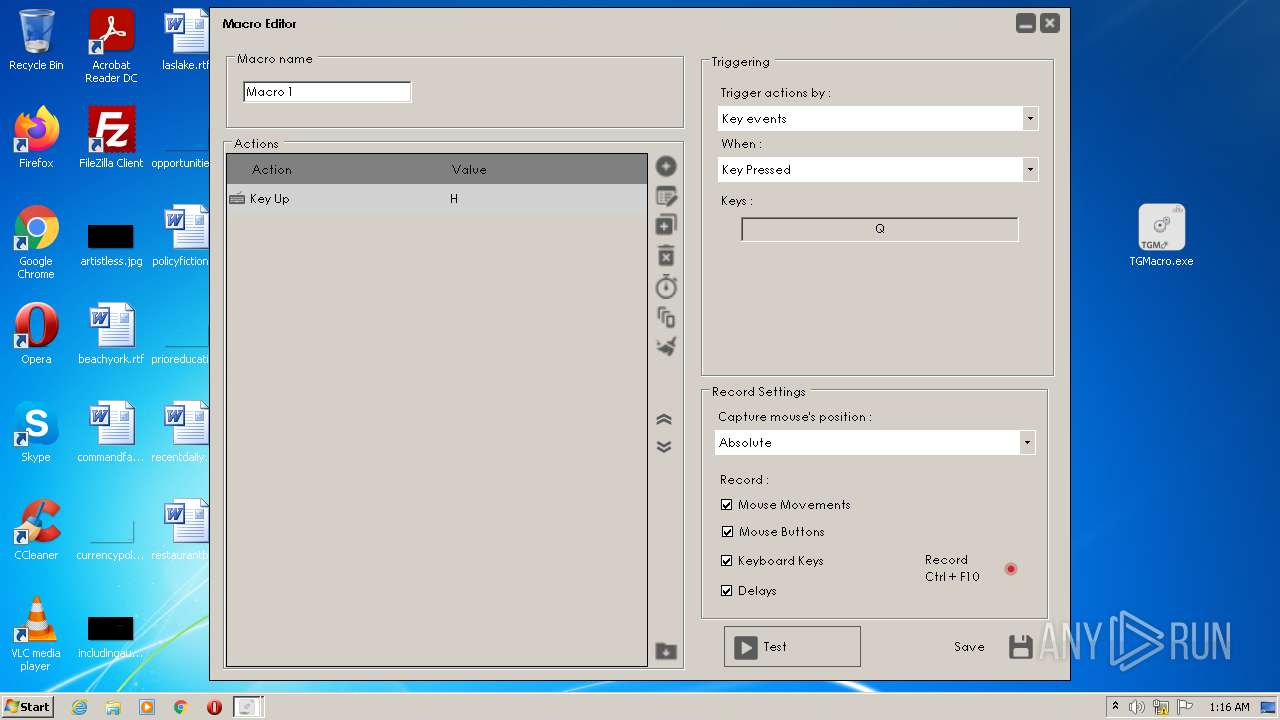Open Recycle Bin on desktop
Screen dimensions: 1280x720
(36, 40)
